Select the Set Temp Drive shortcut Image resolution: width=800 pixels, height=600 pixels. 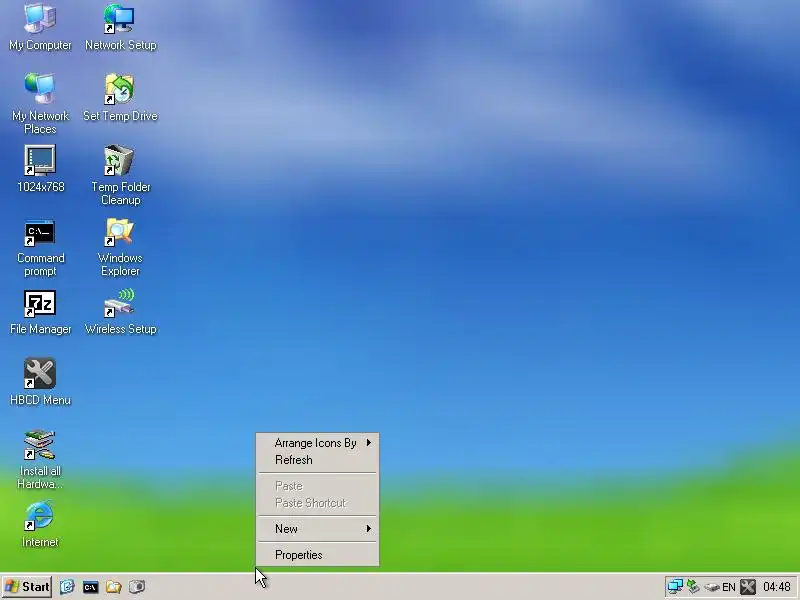pos(120,98)
